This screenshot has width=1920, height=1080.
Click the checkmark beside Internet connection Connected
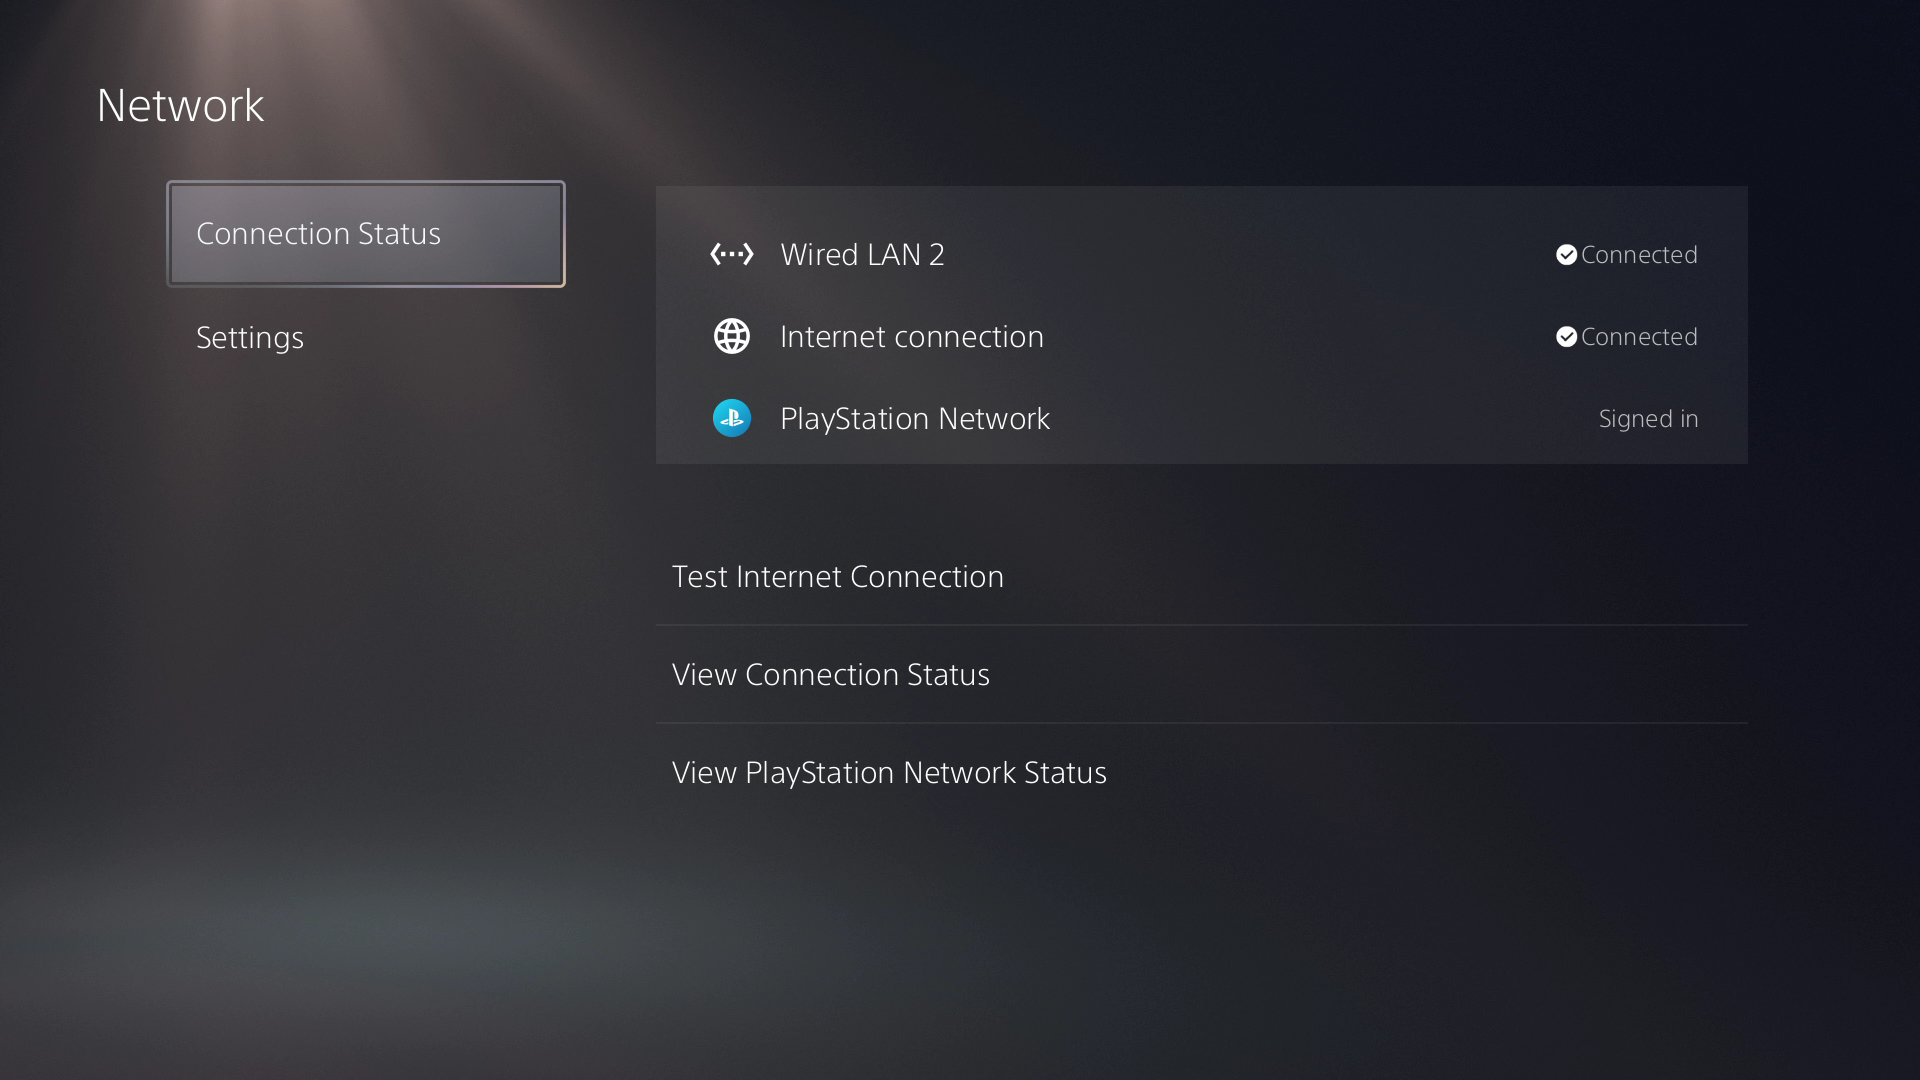pos(1566,337)
